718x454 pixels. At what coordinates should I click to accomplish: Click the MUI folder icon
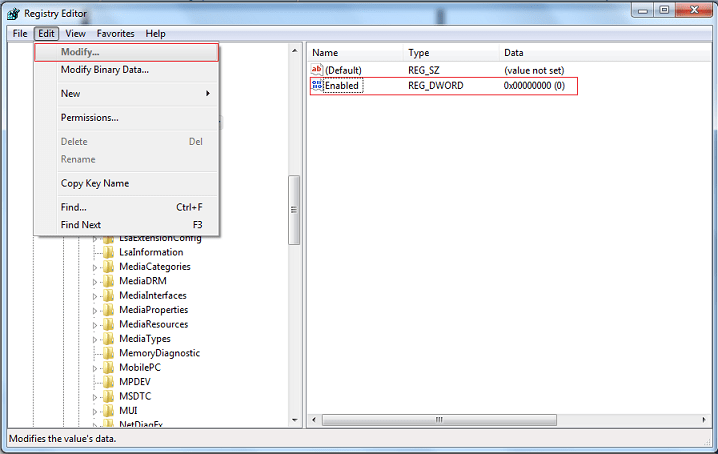[109, 411]
